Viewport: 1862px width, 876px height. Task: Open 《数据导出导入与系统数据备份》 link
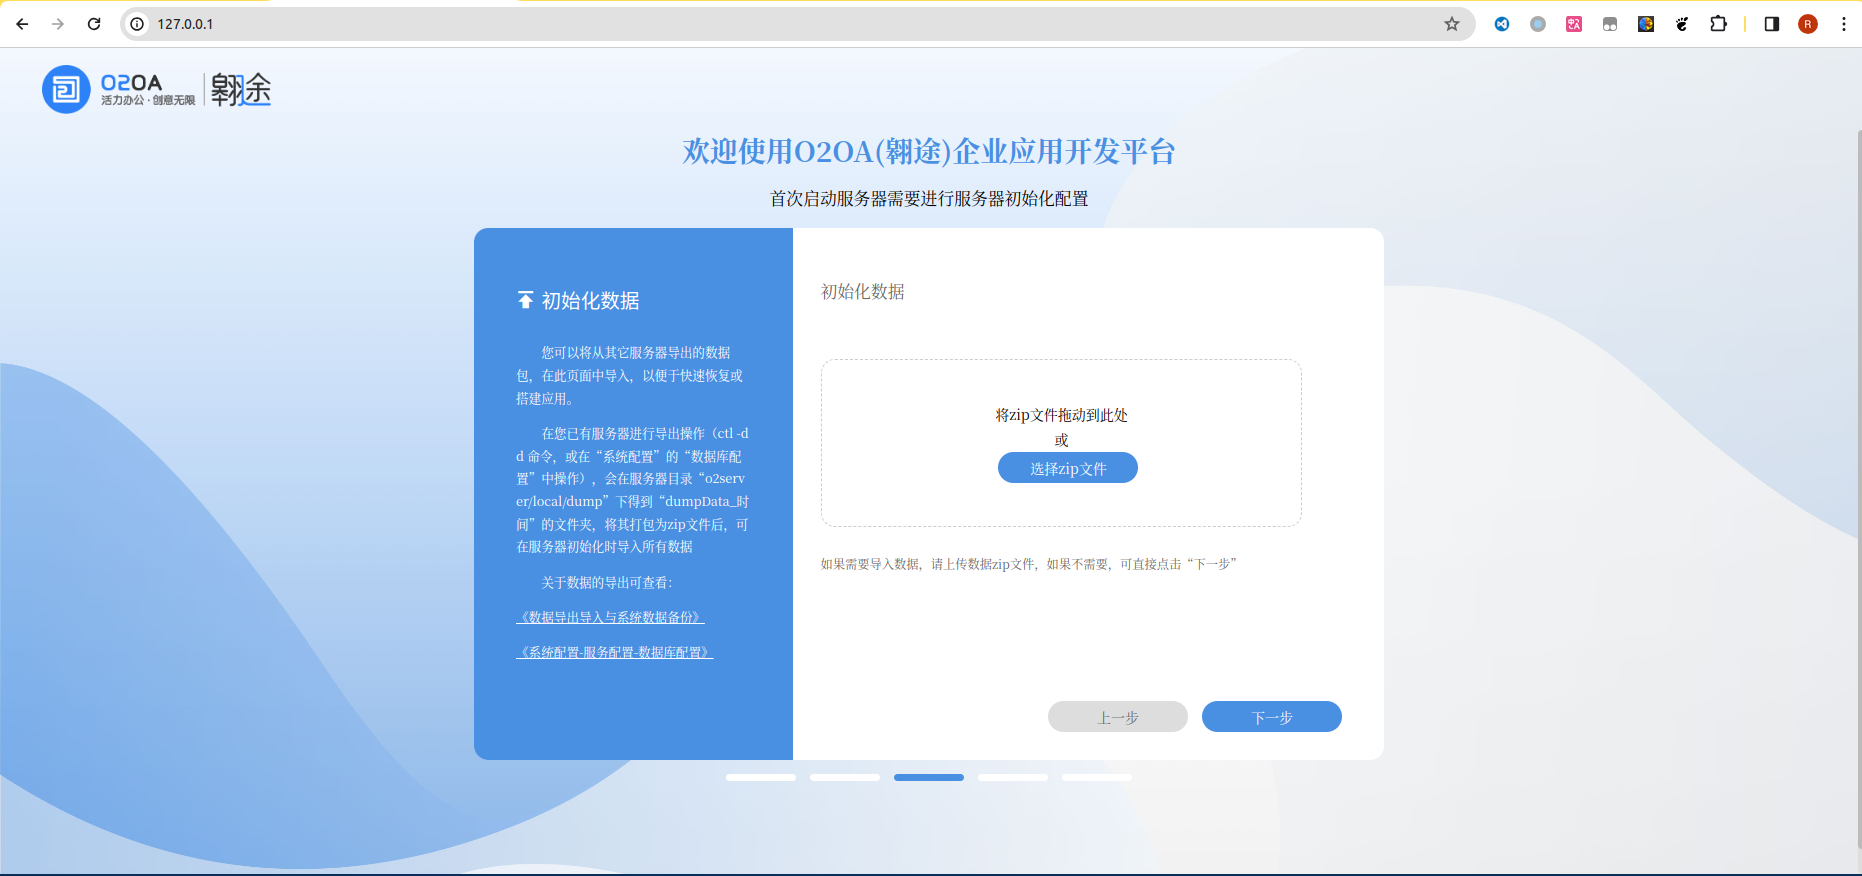[x=610, y=618]
